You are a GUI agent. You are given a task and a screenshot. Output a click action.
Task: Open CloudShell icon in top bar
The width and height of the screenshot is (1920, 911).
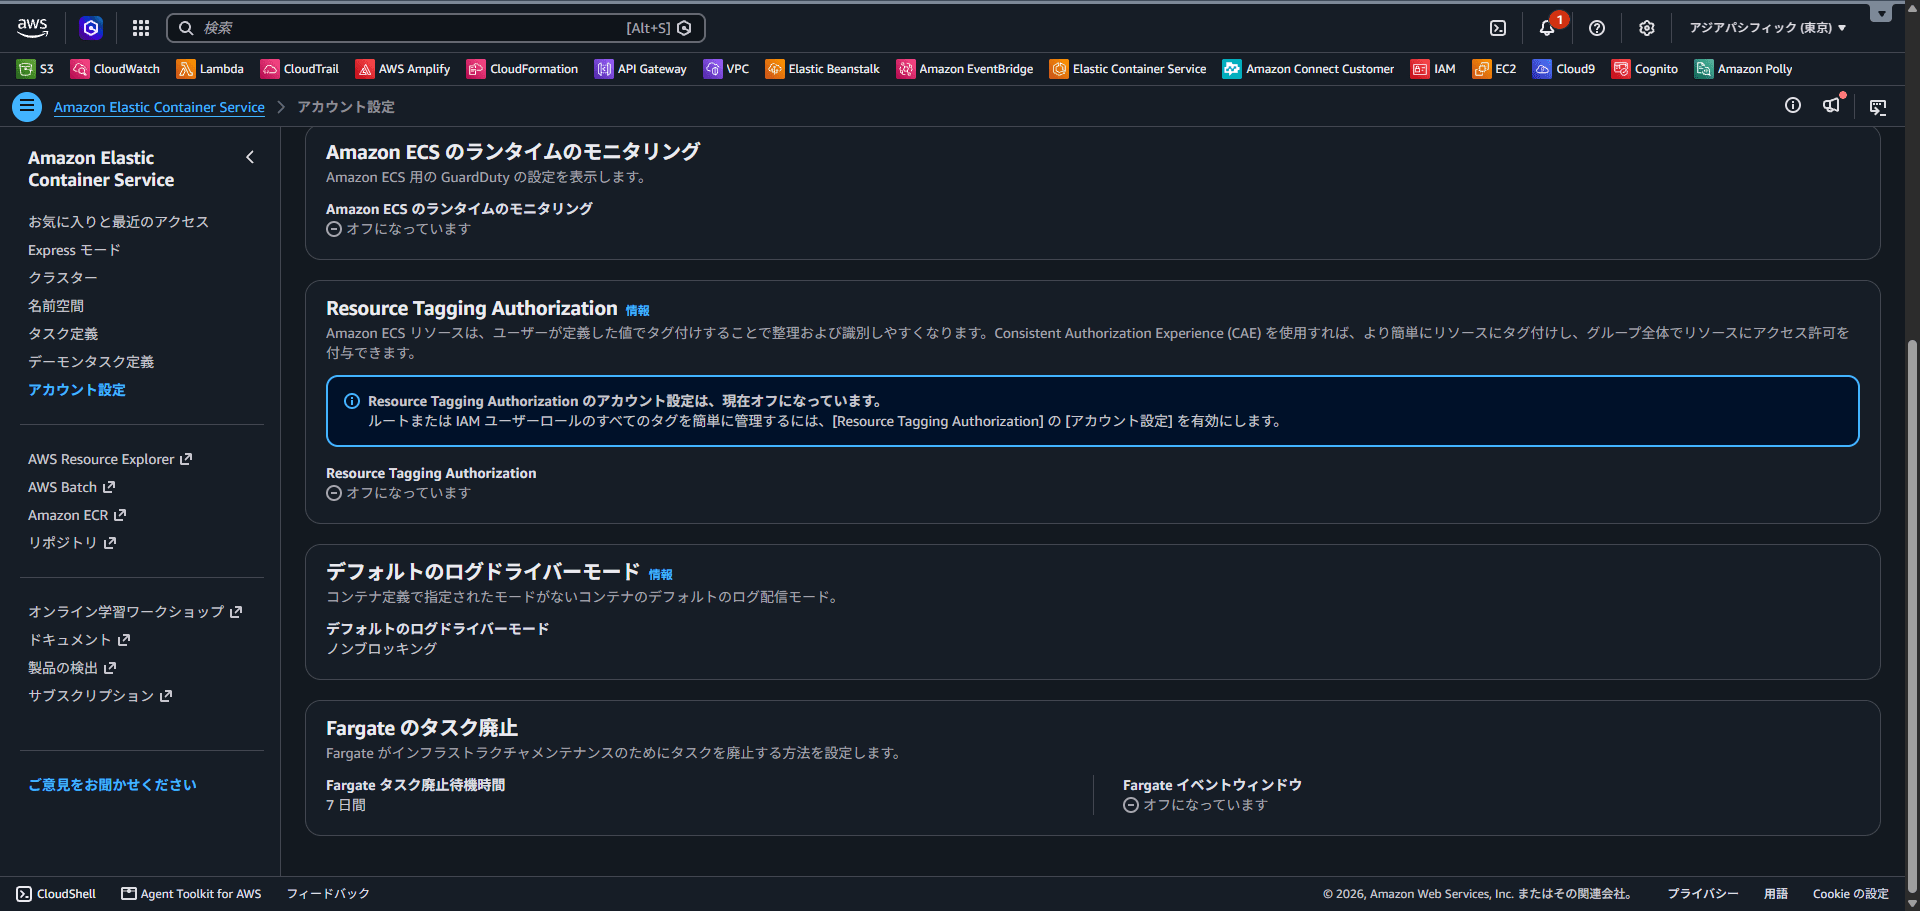[1498, 28]
